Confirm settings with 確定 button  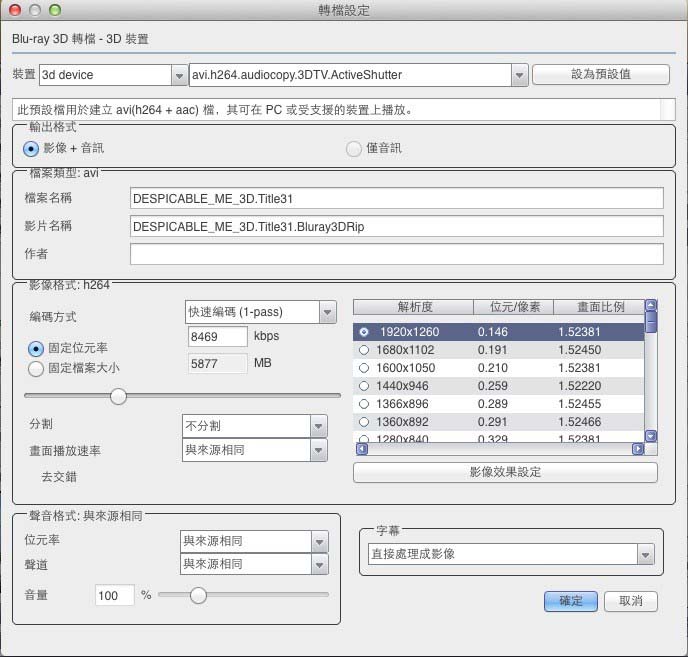[x=571, y=601]
